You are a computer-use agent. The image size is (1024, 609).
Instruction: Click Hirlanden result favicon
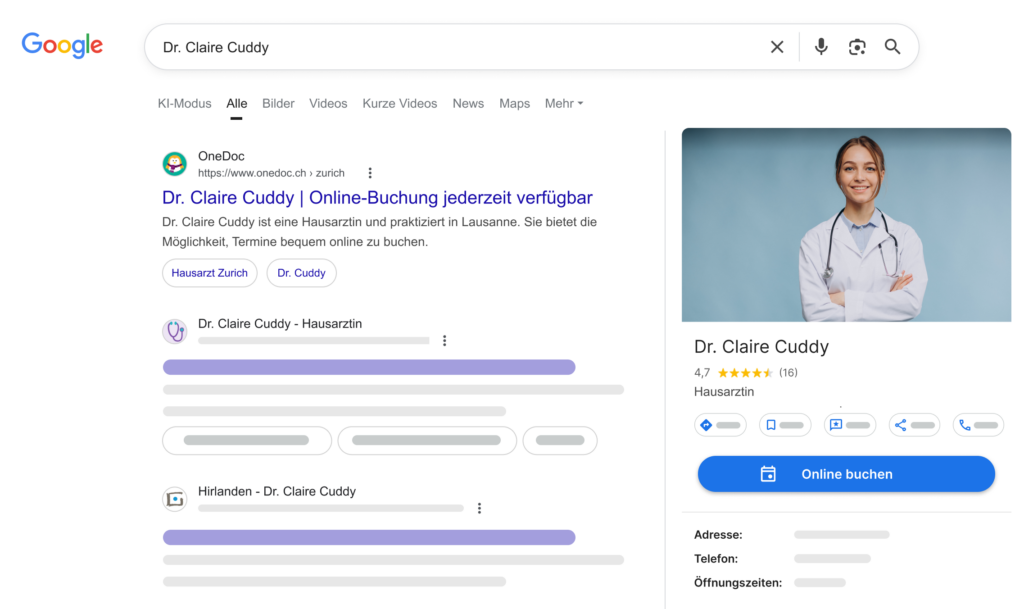[174, 499]
